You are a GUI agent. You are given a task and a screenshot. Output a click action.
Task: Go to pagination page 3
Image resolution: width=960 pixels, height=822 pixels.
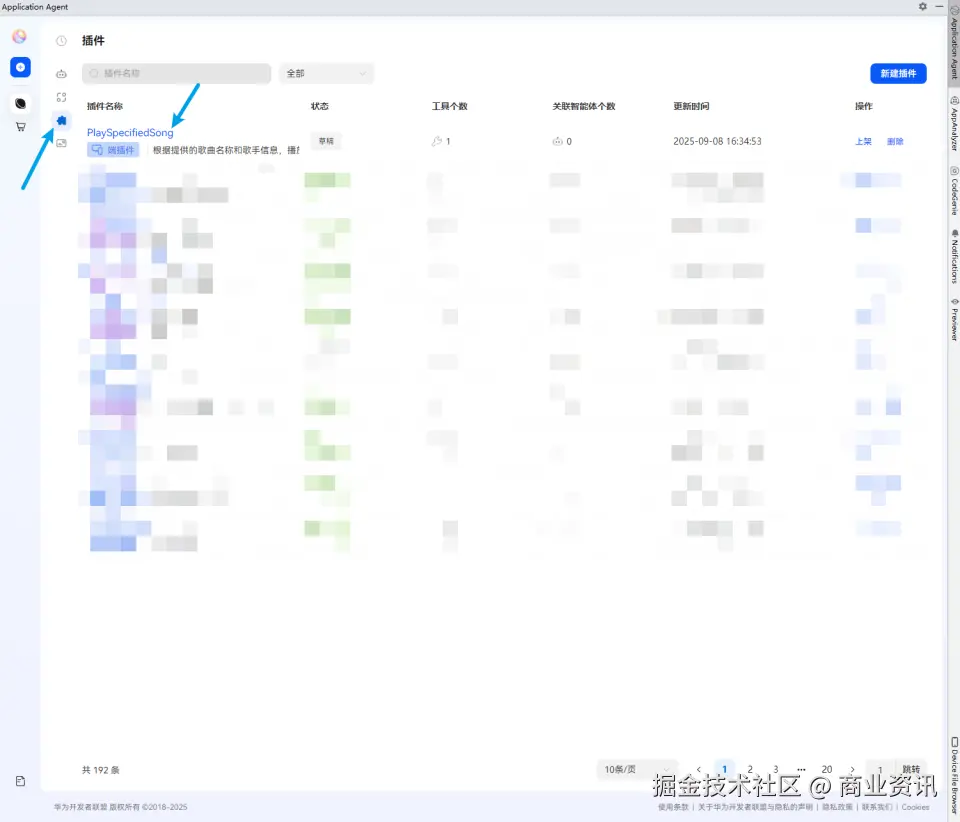[x=776, y=769]
